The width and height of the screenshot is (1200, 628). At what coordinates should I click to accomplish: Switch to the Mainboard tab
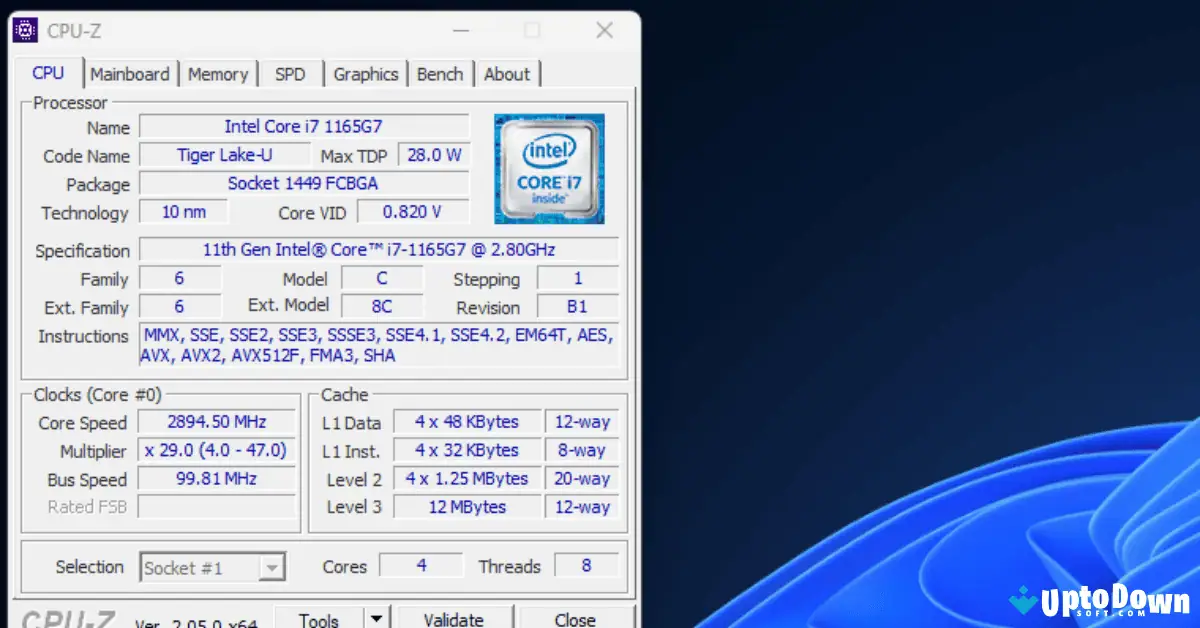click(x=130, y=73)
